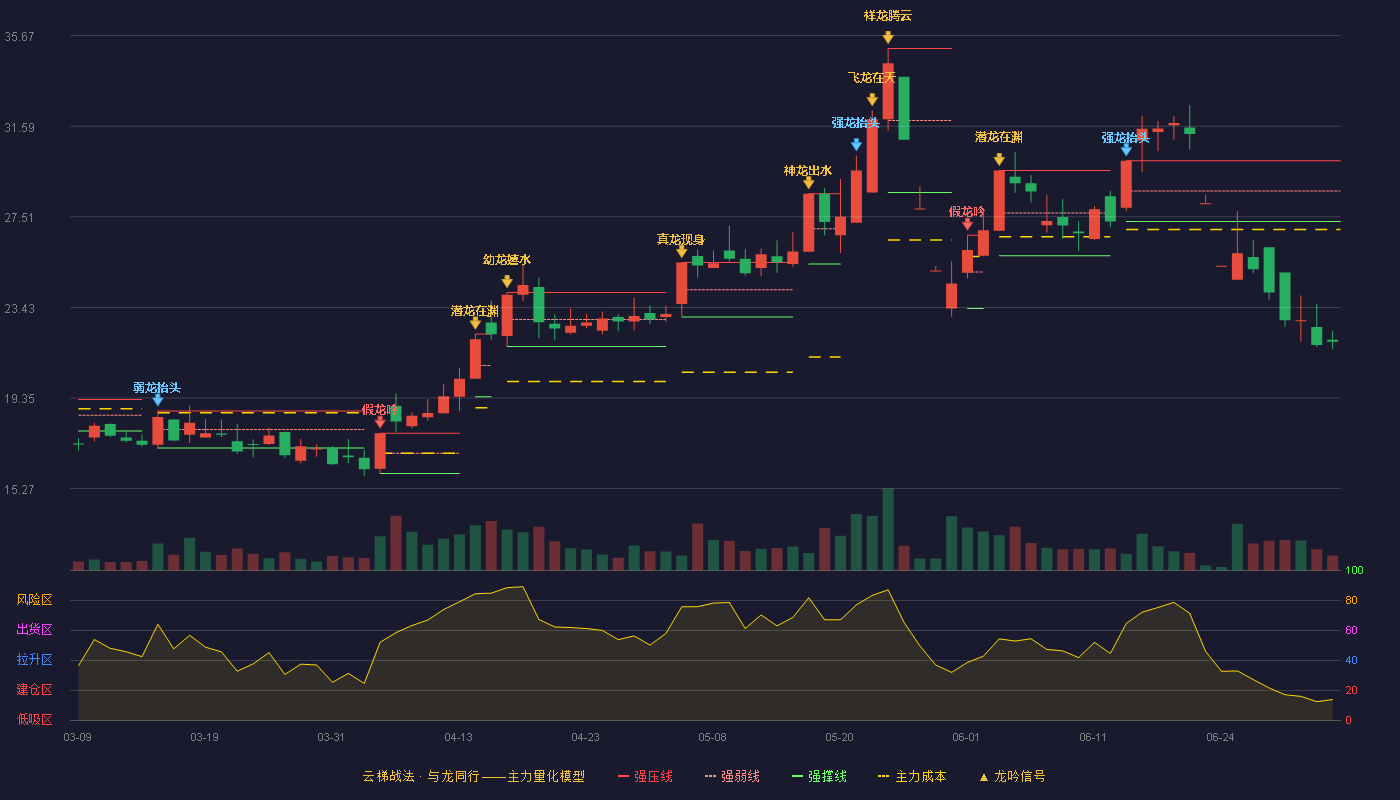Toggle the 强压线 legend entry
The image size is (1400, 800).
tap(646, 776)
